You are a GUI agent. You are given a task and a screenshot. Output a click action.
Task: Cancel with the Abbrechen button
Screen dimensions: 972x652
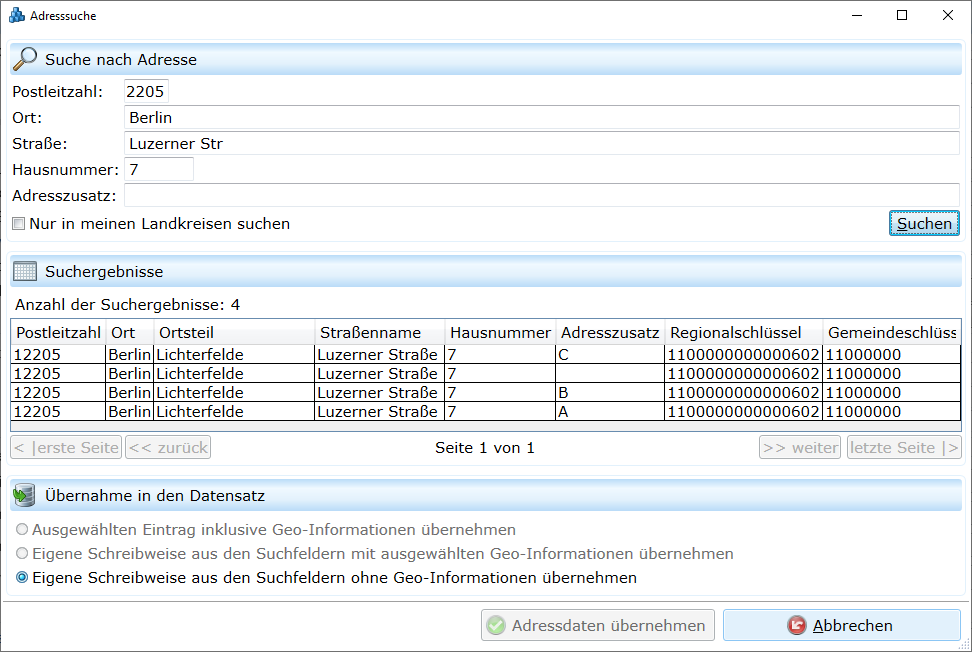point(841,626)
